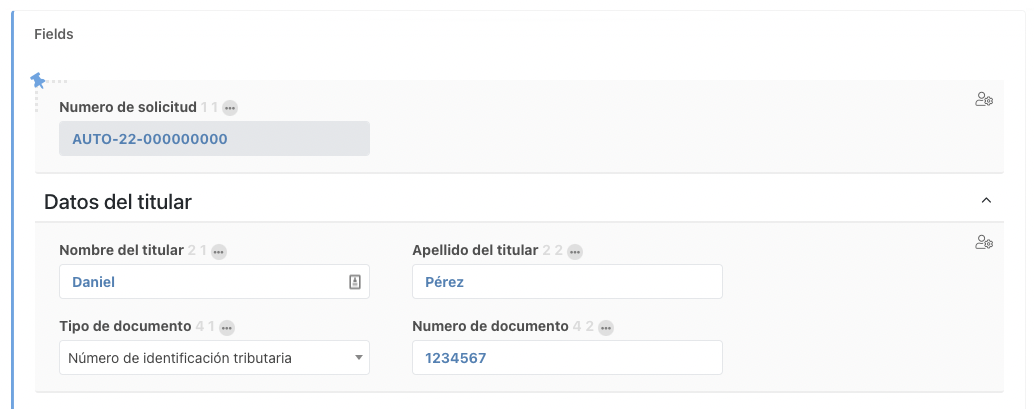The image size is (1034, 409).
Task: Open ellipsis options for Apellido del titular
Action: [x=575, y=251]
